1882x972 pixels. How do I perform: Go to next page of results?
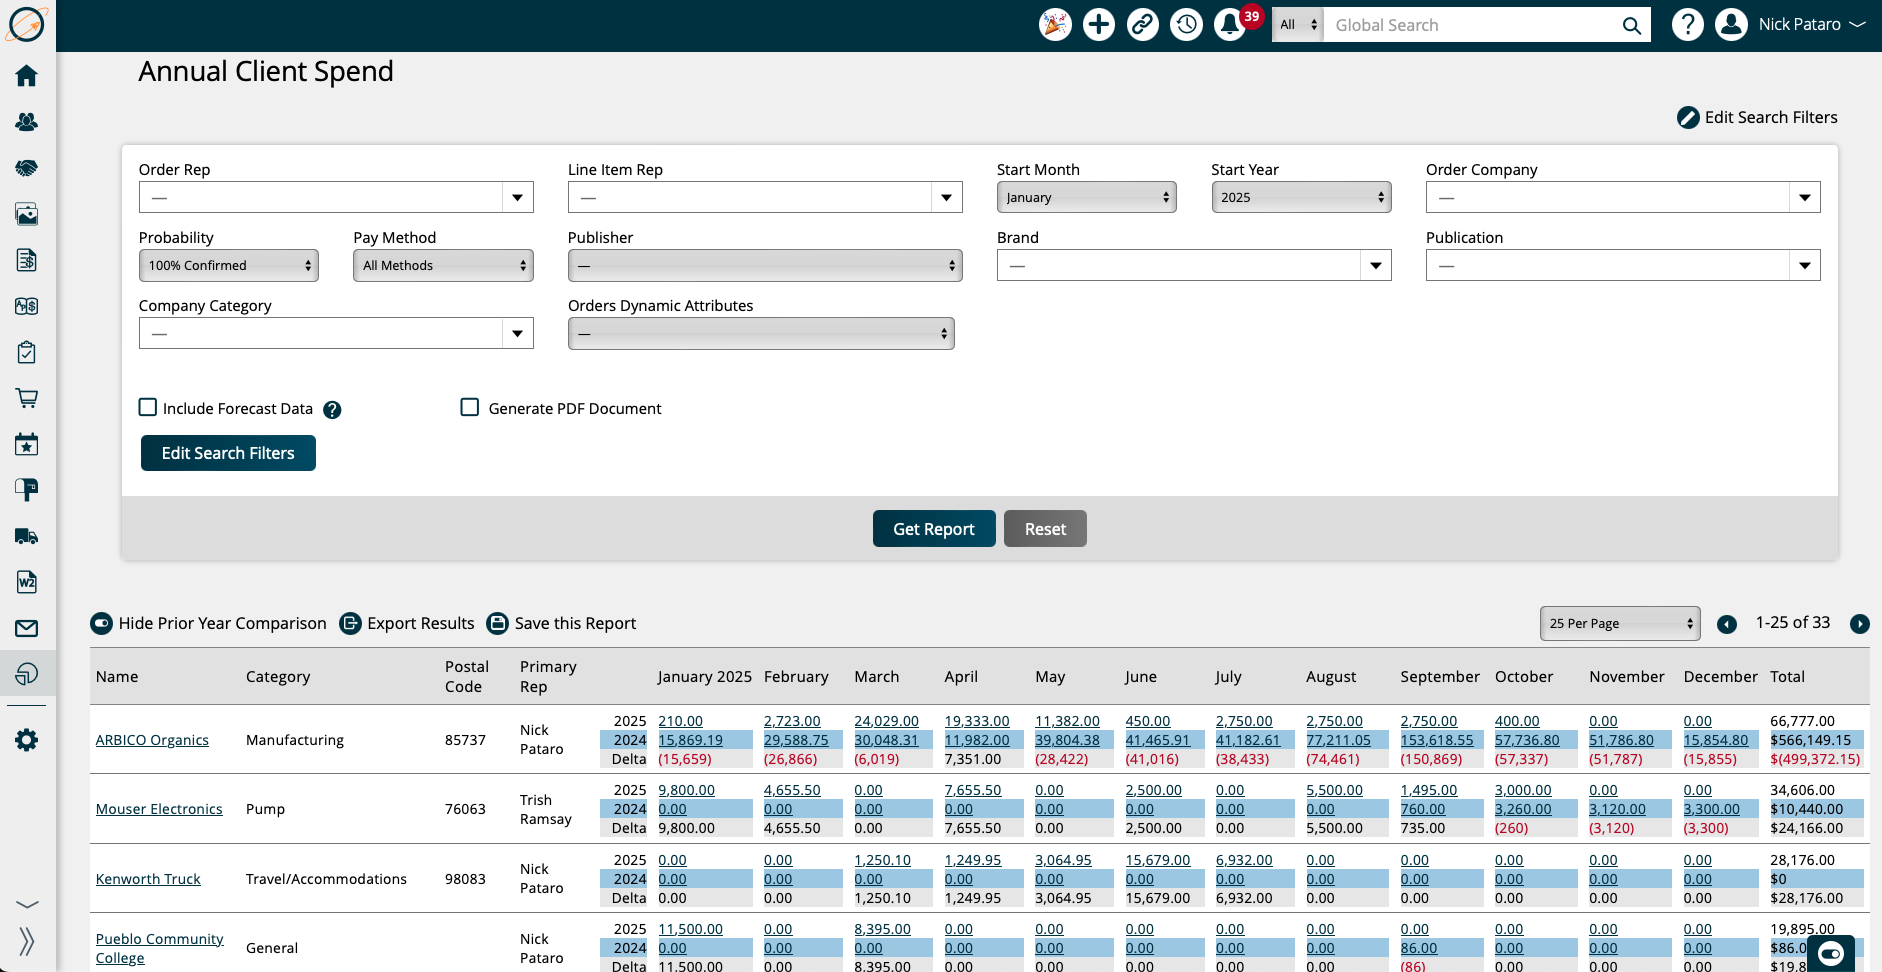pos(1860,624)
